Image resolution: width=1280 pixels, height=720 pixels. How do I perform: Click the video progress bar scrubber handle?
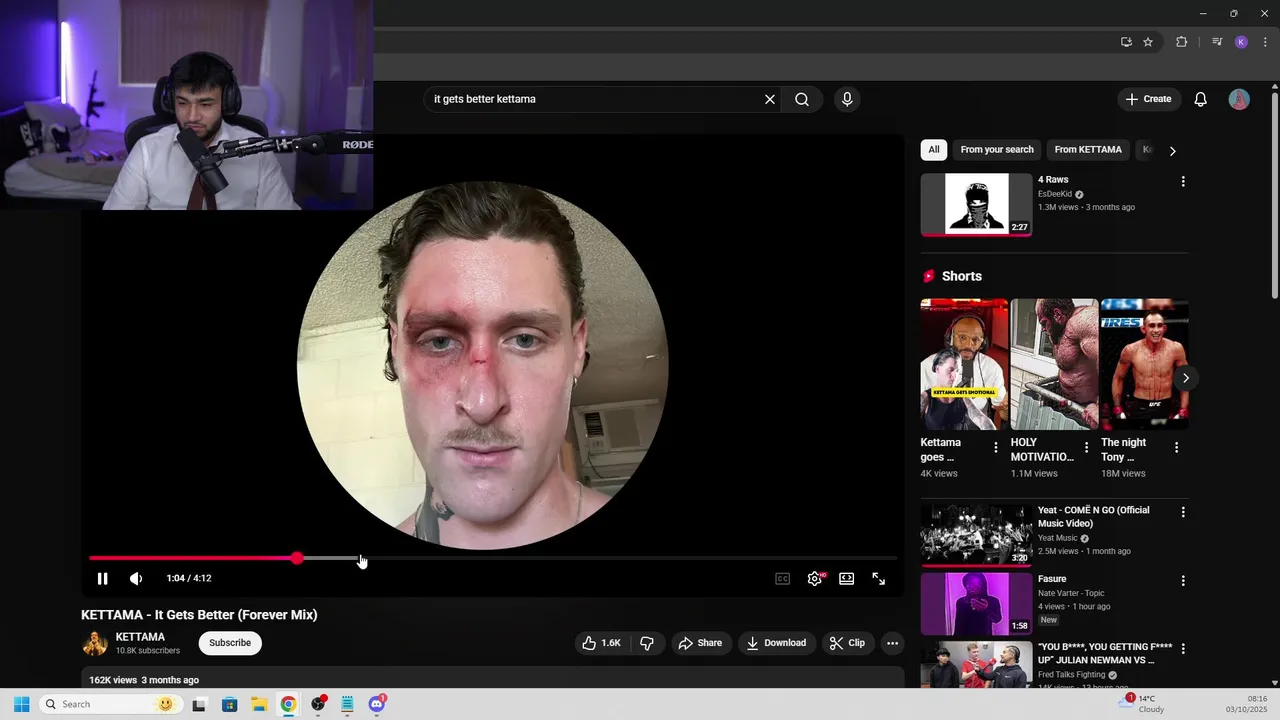pyautogui.click(x=297, y=558)
